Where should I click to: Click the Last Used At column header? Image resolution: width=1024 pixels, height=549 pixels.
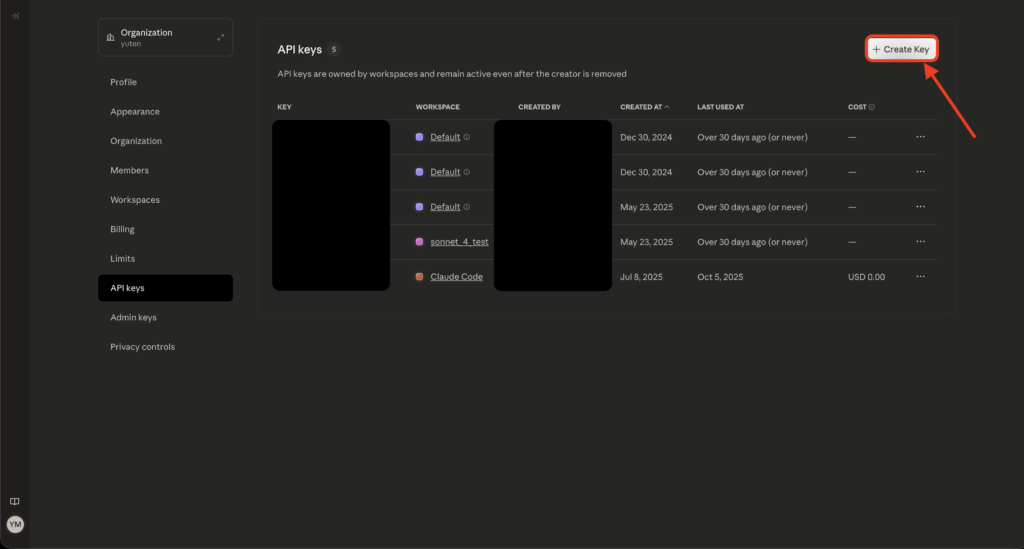tap(720, 107)
